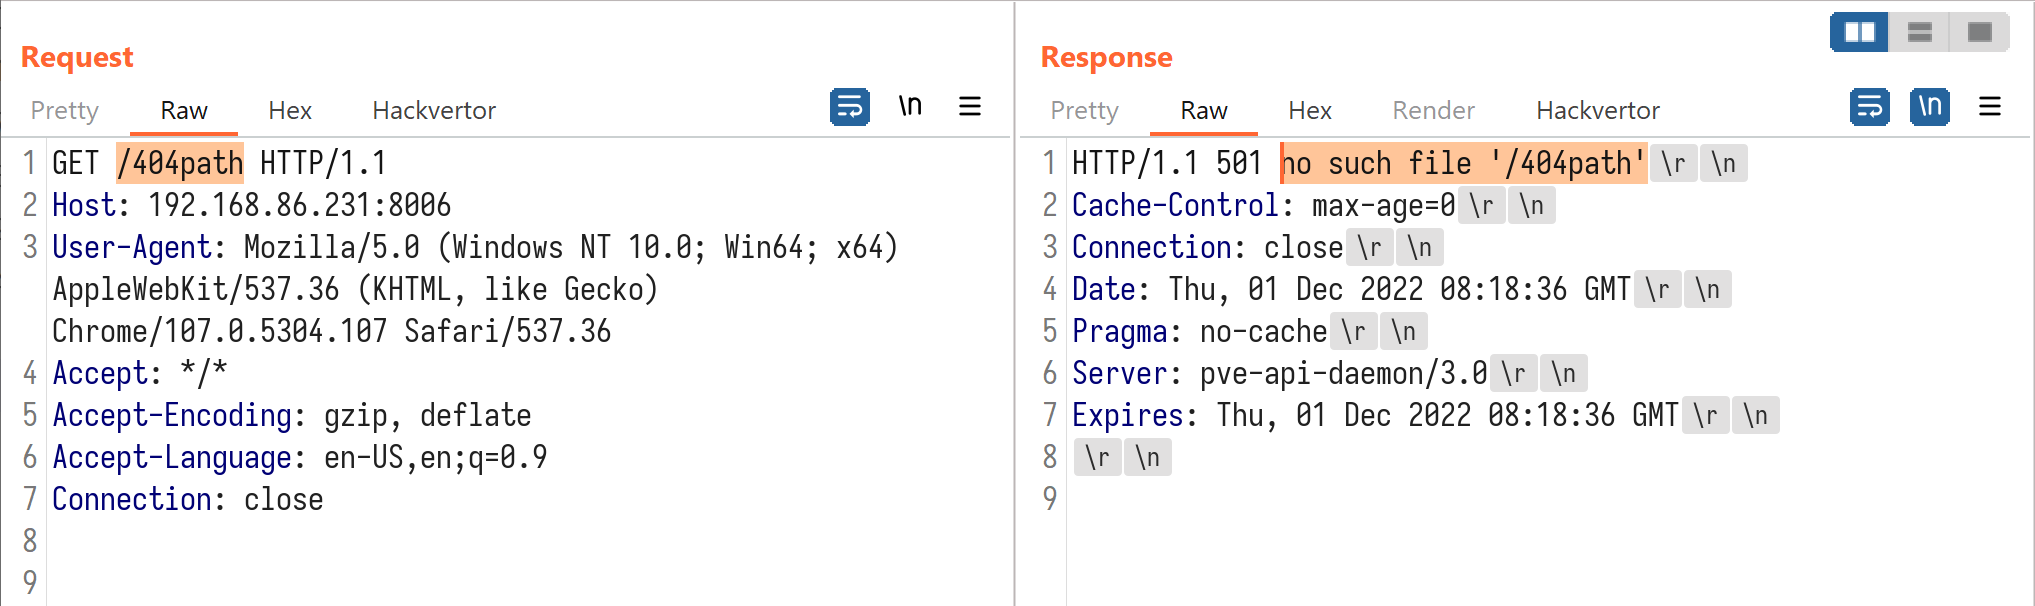This screenshot has width=2035, height=606.
Task: Select combined single-panel layout icon
Action: tap(1979, 32)
